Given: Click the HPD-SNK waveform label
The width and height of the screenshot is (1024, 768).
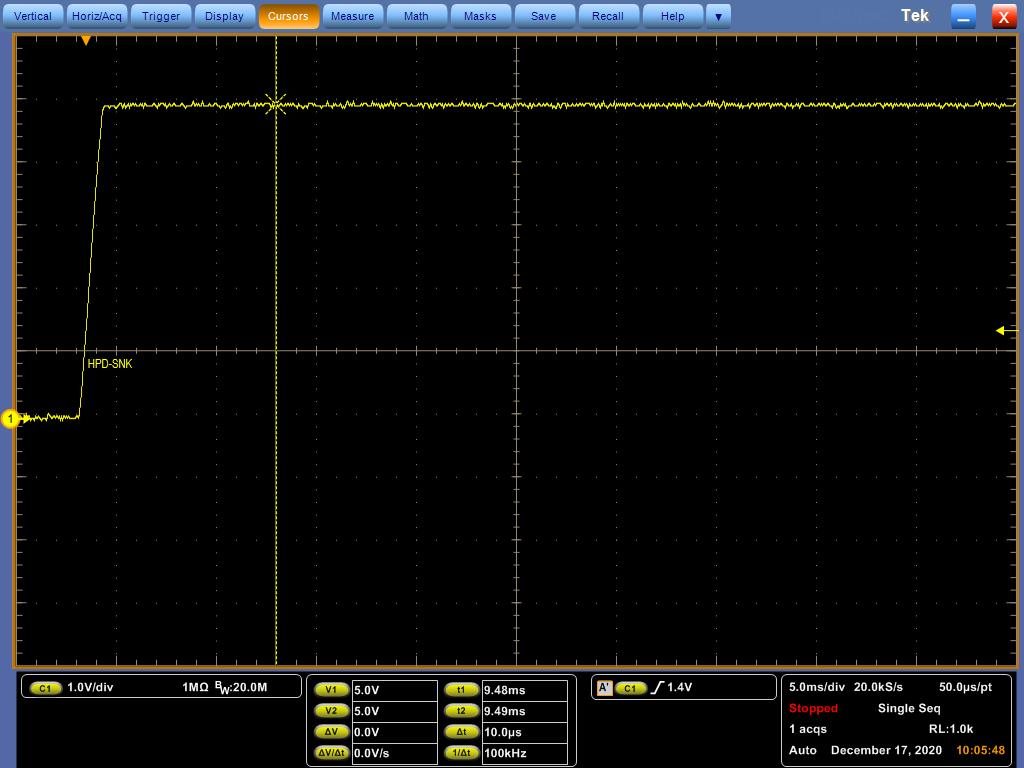Looking at the screenshot, I should point(110,364).
